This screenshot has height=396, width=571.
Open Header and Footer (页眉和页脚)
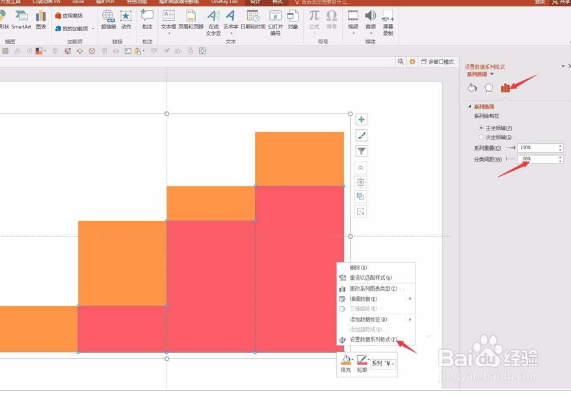(x=191, y=20)
